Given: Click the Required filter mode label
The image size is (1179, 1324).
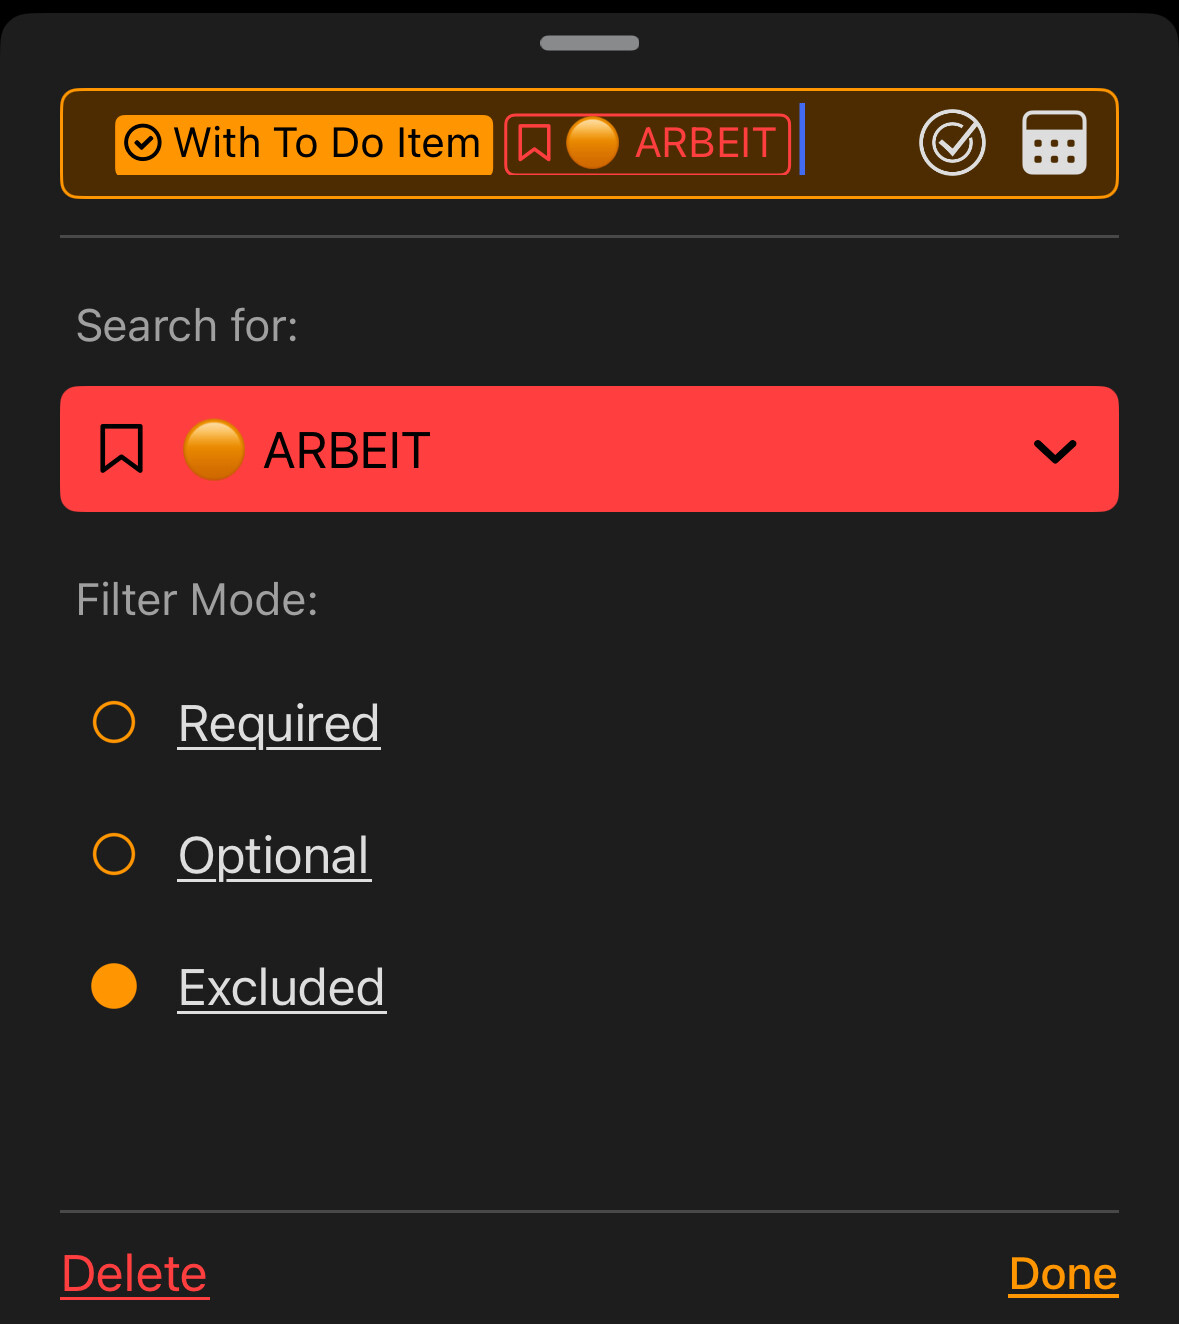Looking at the screenshot, I should pos(279,724).
